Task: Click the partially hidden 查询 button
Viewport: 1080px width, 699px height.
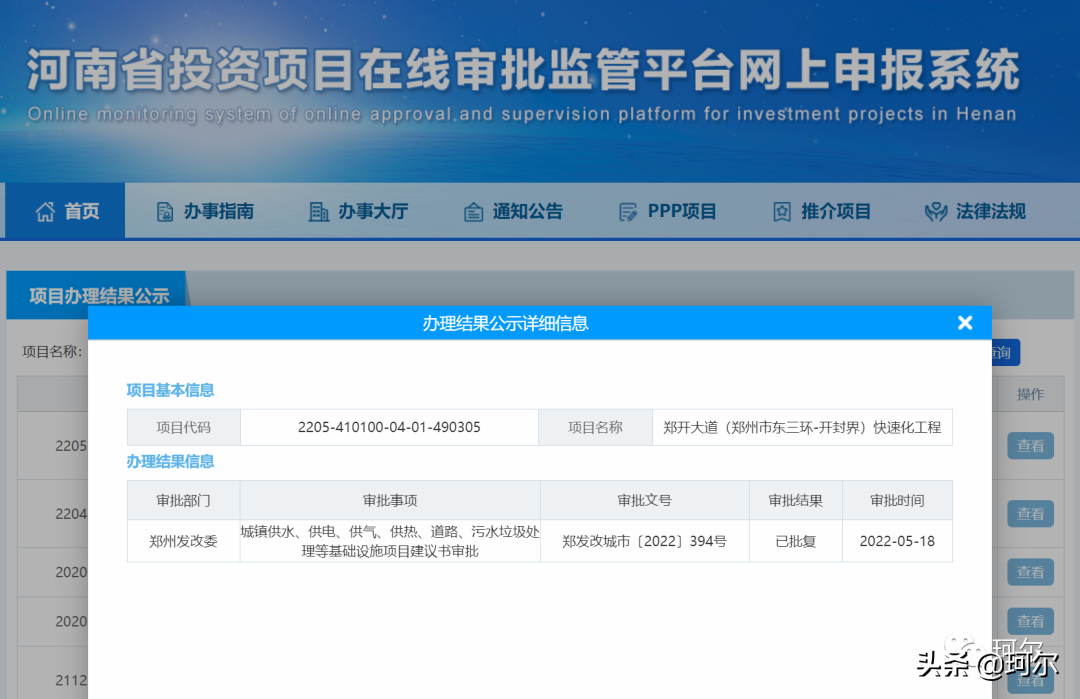Action: pos(1006,353)
